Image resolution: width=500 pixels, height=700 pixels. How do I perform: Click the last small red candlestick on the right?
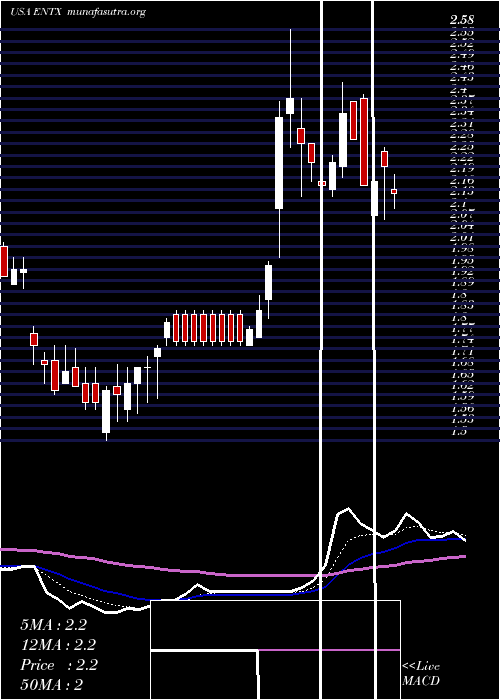point(394,192)
